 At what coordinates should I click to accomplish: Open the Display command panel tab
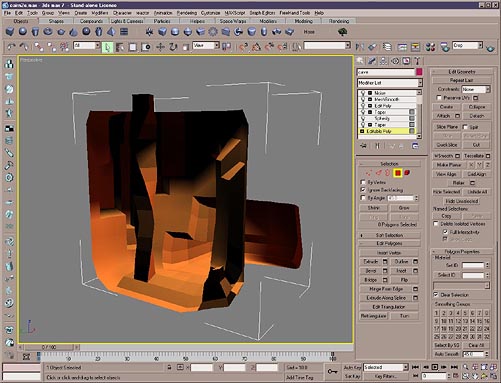pyautogui.click(x=406, y=61)
